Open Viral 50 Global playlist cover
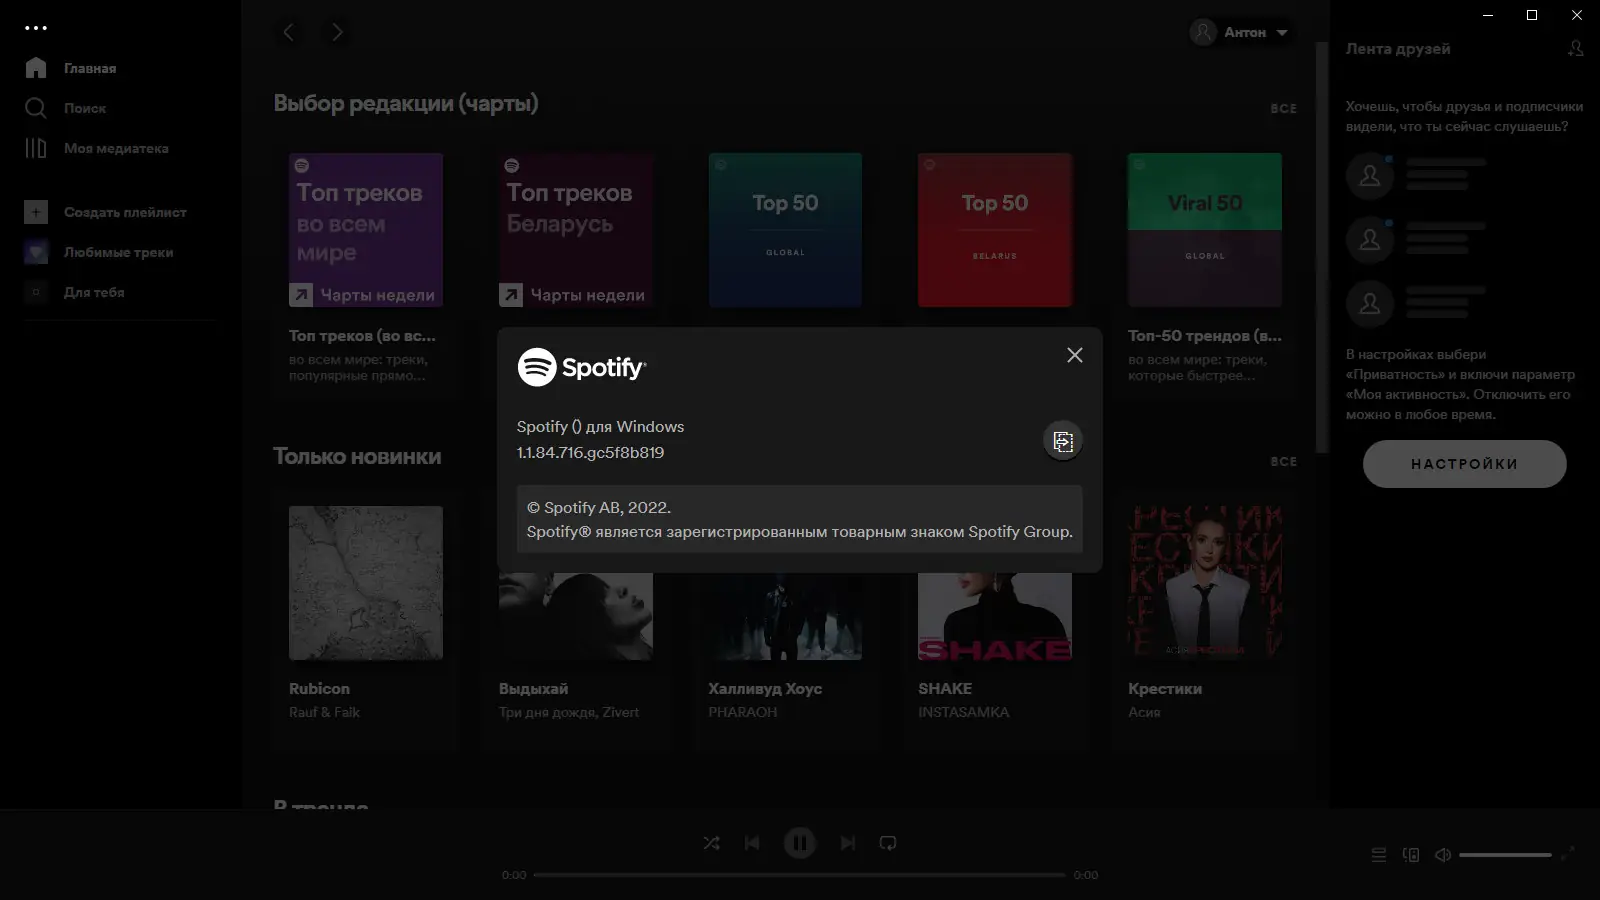1600x900 pixels. click(x=1205, y=230)
